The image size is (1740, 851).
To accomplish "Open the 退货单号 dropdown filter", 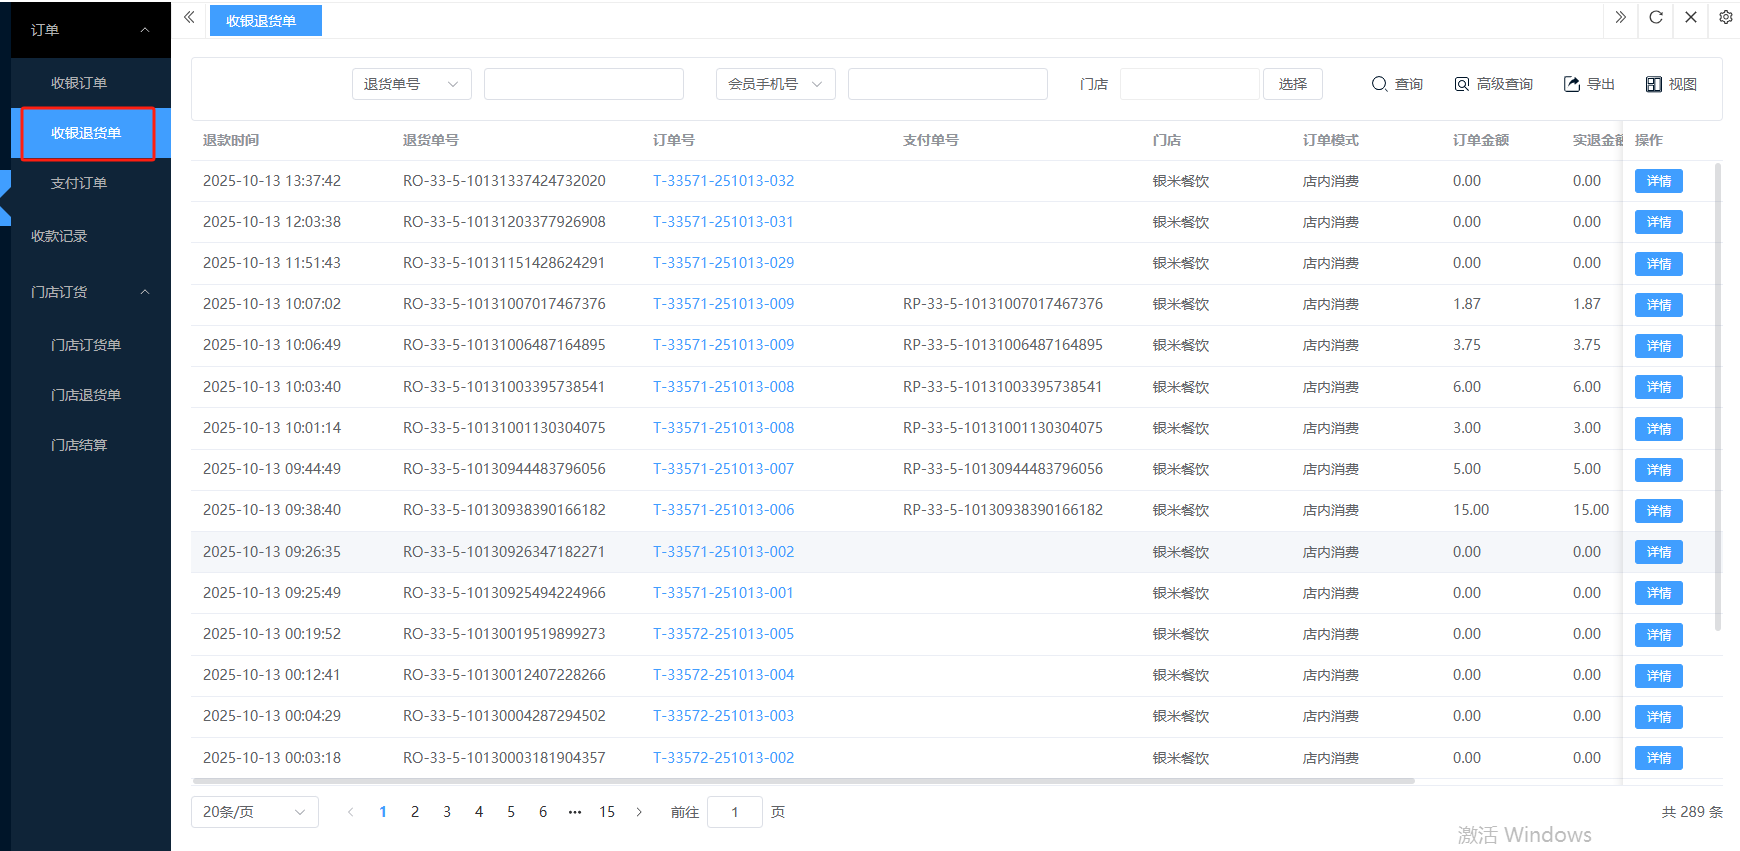I will tap(411, 84).
